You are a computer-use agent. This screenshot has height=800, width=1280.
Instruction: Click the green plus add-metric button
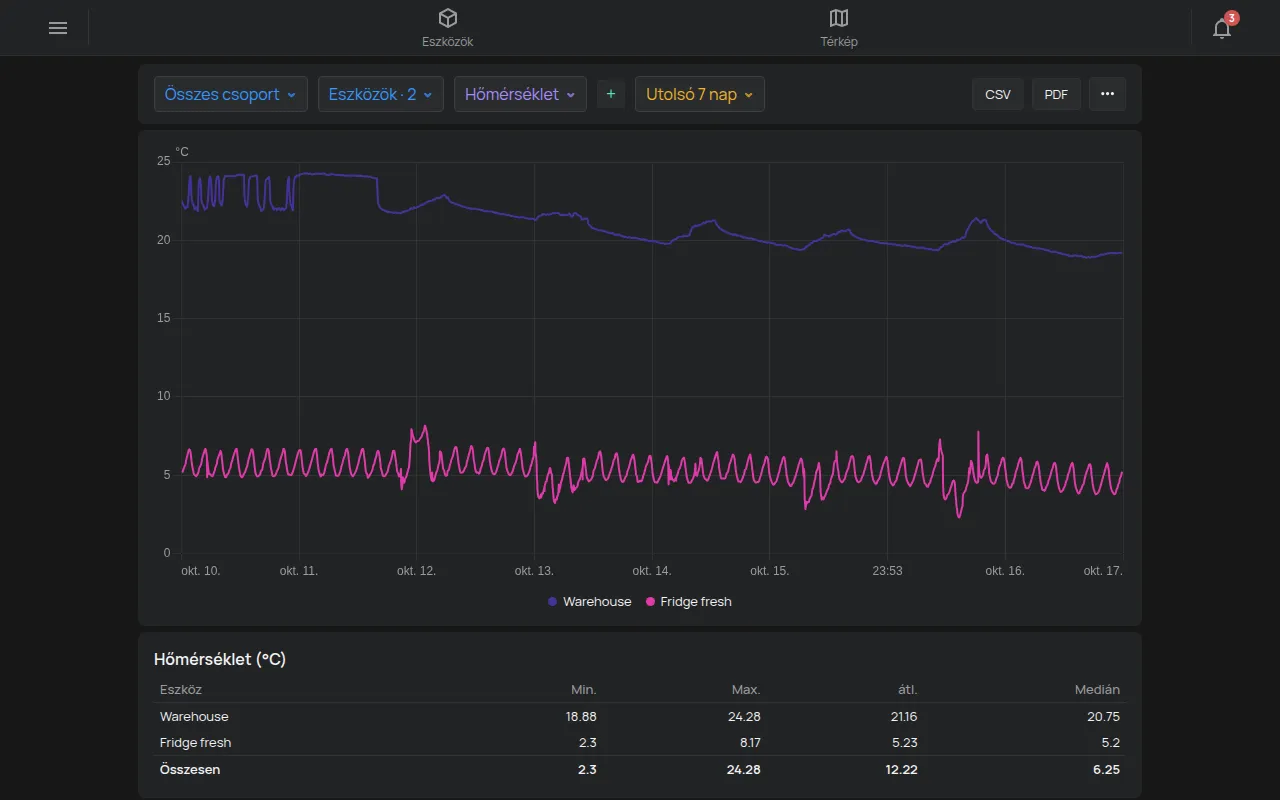[x=611, y=94]
